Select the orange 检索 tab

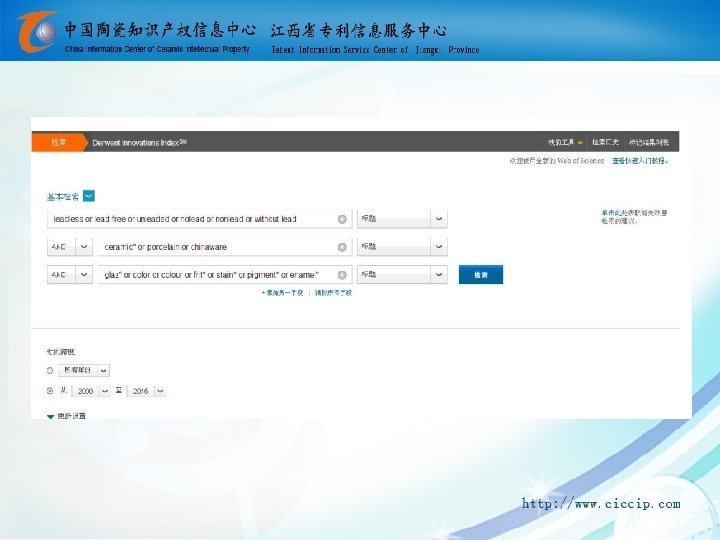click(59, 142)
